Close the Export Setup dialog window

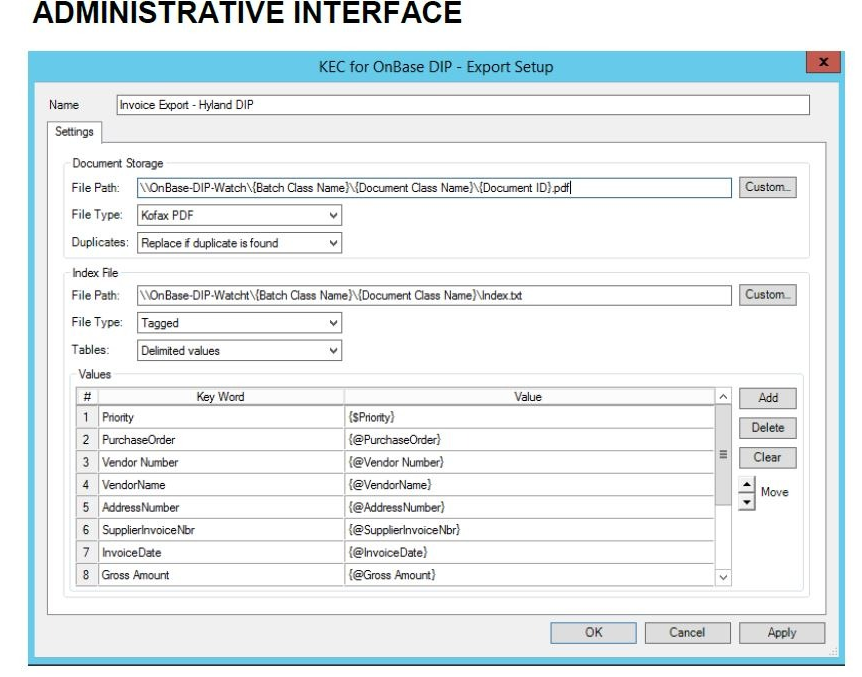[x=822, y=62]
